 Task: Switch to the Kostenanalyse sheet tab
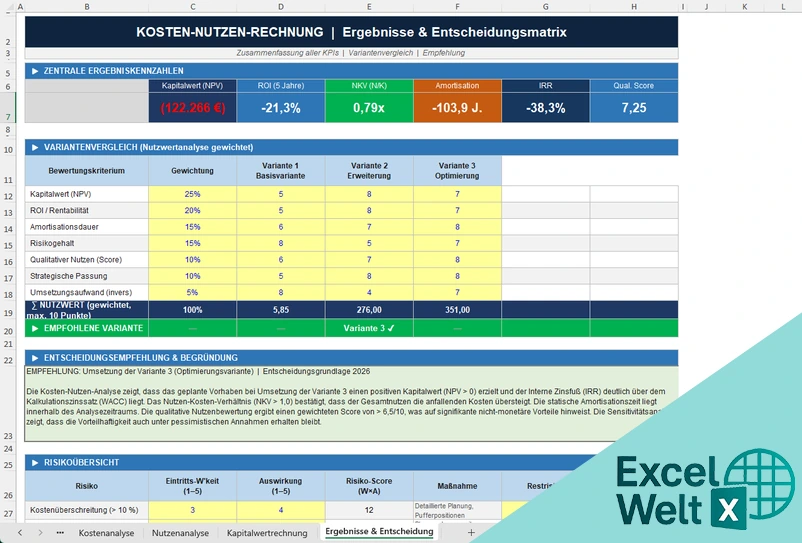pos(106,533)
